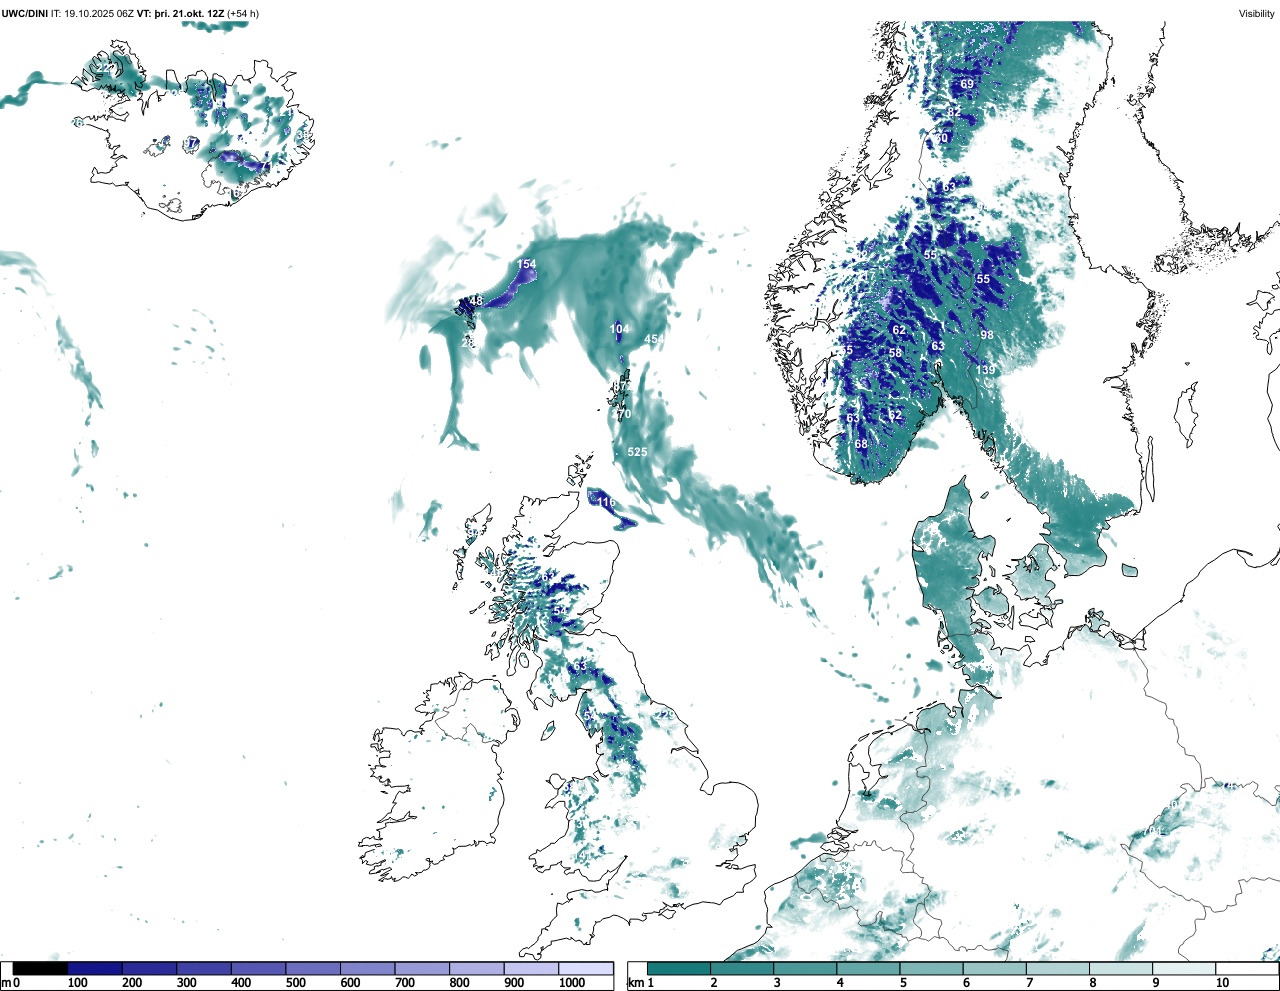Click the "68" value in southern Norway

pos(861,444)
